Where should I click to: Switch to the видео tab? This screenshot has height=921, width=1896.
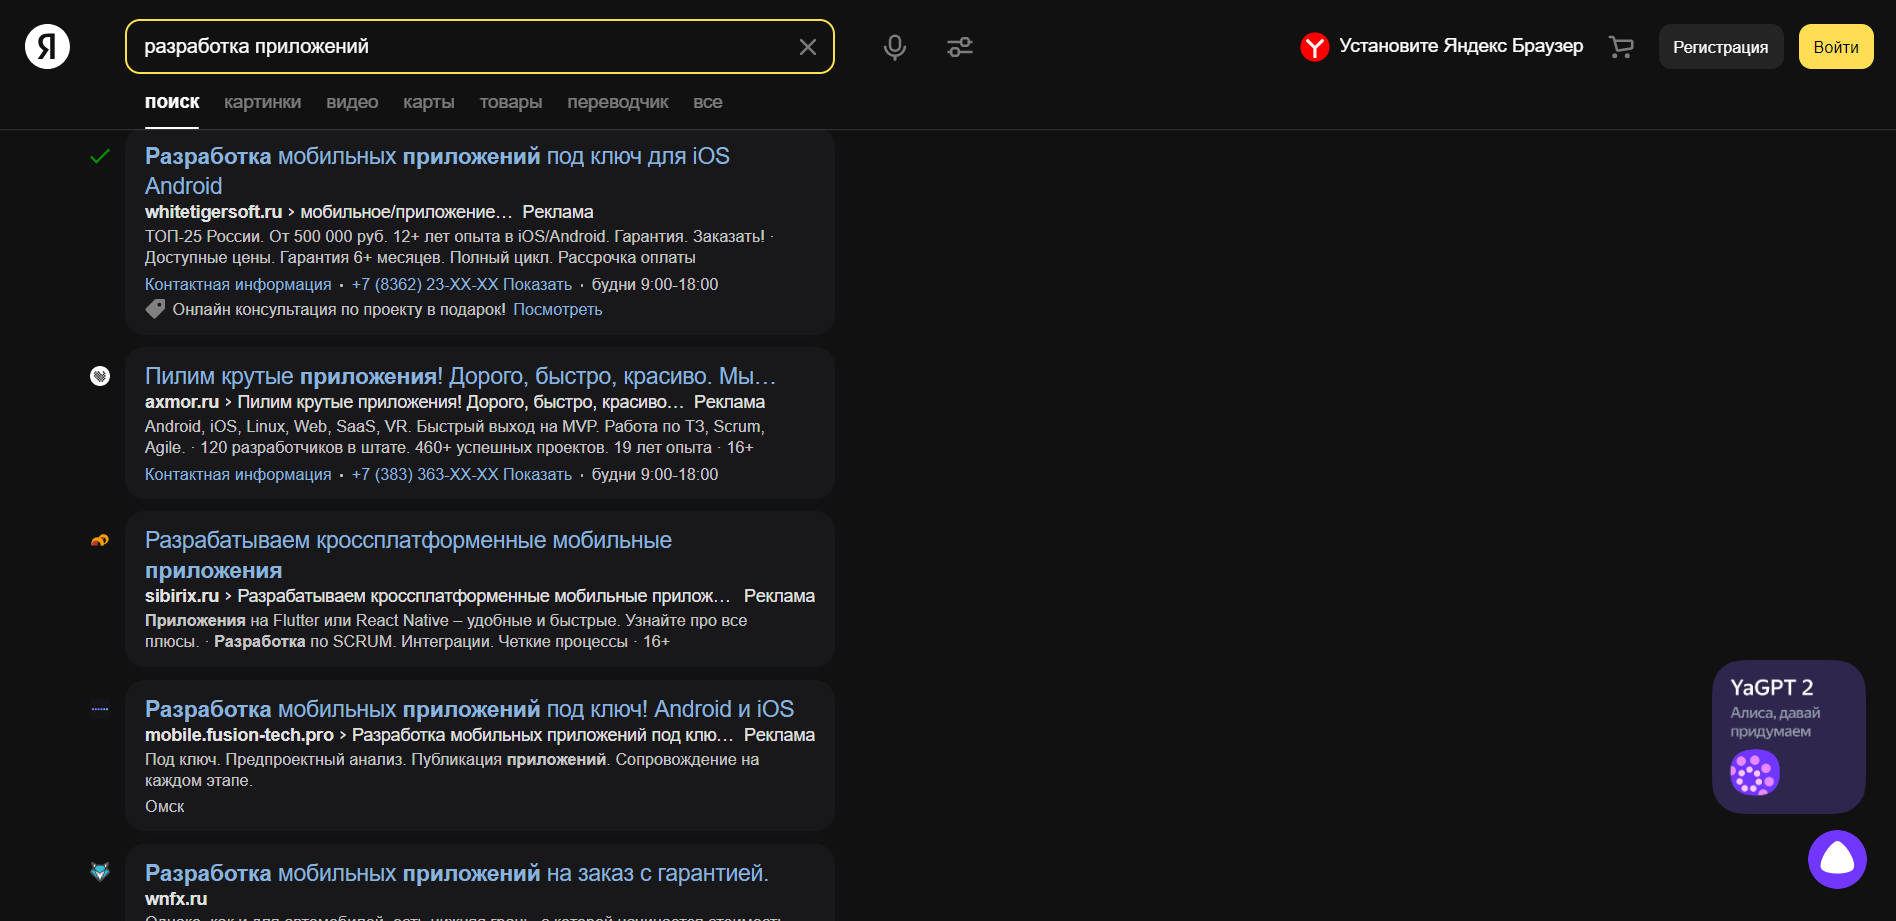tap(352, 102)
